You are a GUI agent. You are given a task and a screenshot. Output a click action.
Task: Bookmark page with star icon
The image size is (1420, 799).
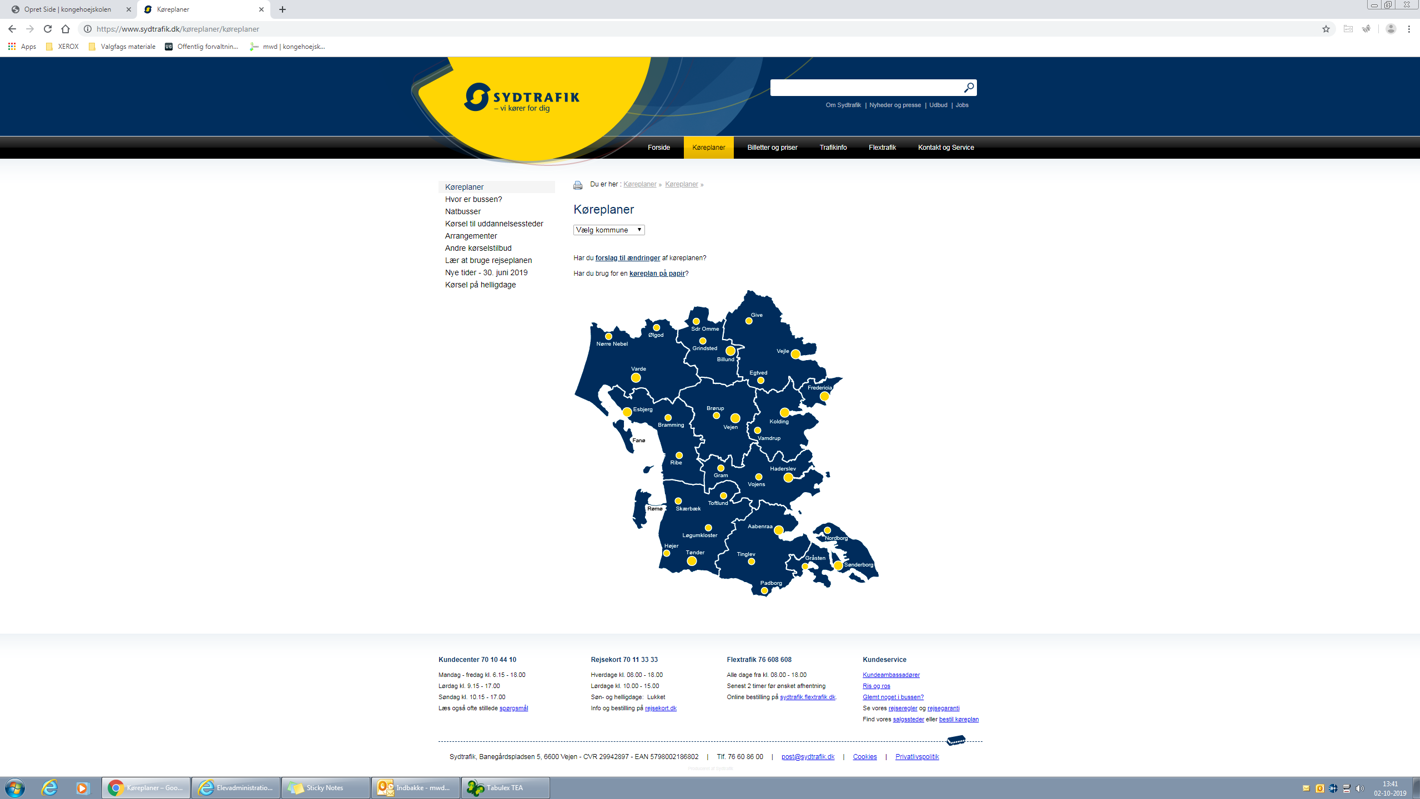pos(1326,29)
